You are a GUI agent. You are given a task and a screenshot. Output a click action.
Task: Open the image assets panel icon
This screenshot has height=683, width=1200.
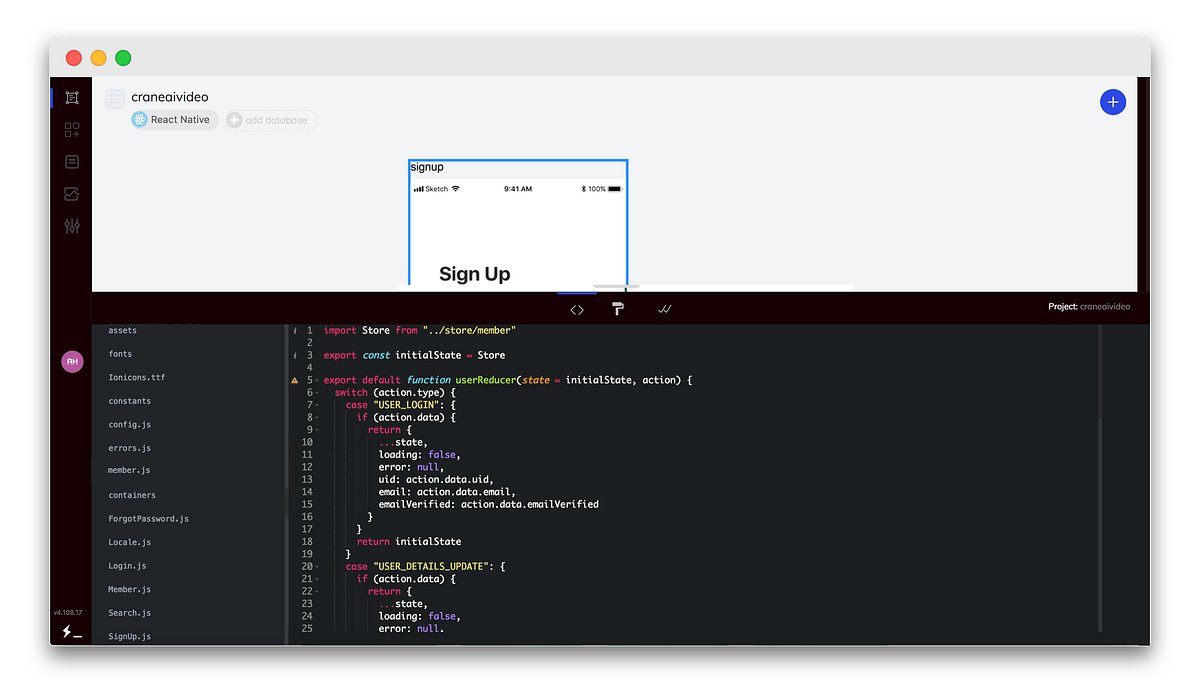71,193
